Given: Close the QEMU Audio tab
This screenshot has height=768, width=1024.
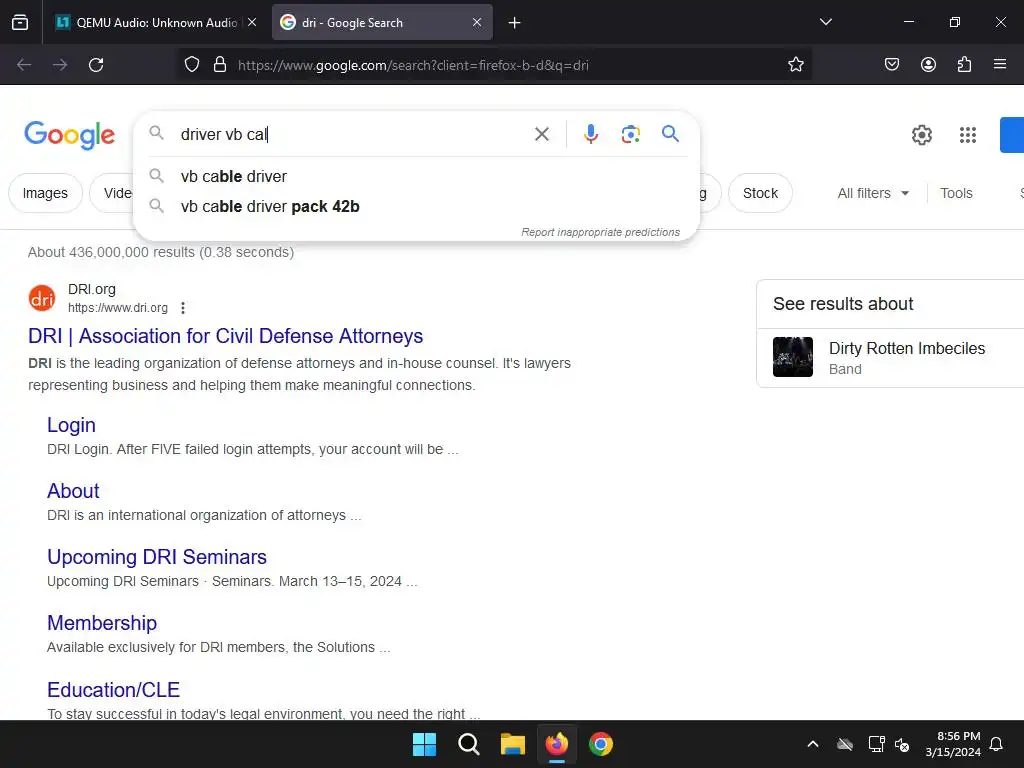Looking at the screenshot, I should [x=252, y=22].
